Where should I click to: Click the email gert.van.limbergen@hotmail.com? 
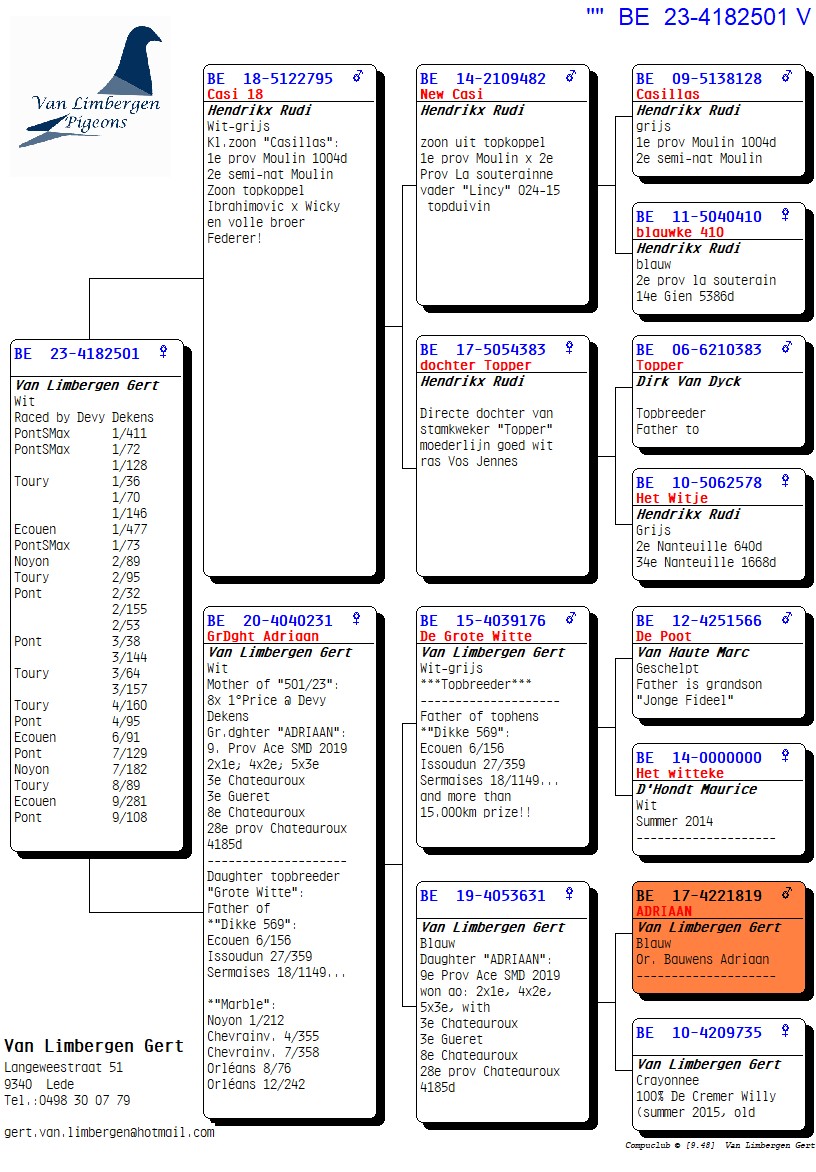109,1132
